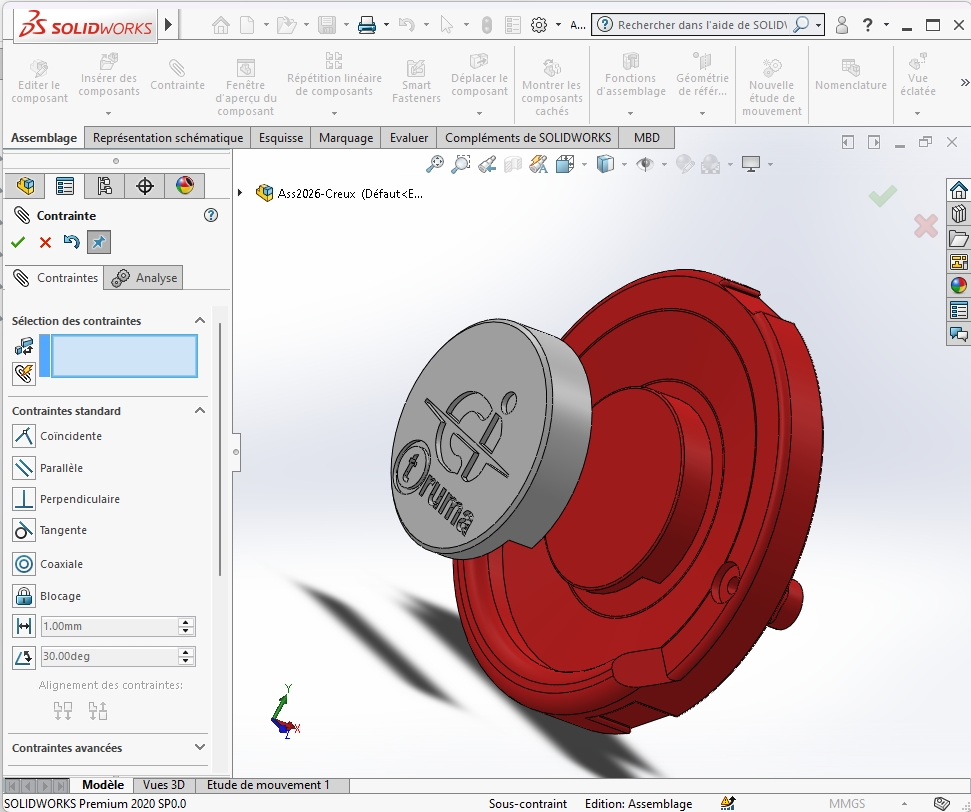
Task: Click the Parallèle mate icon
Action: pyautogui.click(x=24, y=468)
